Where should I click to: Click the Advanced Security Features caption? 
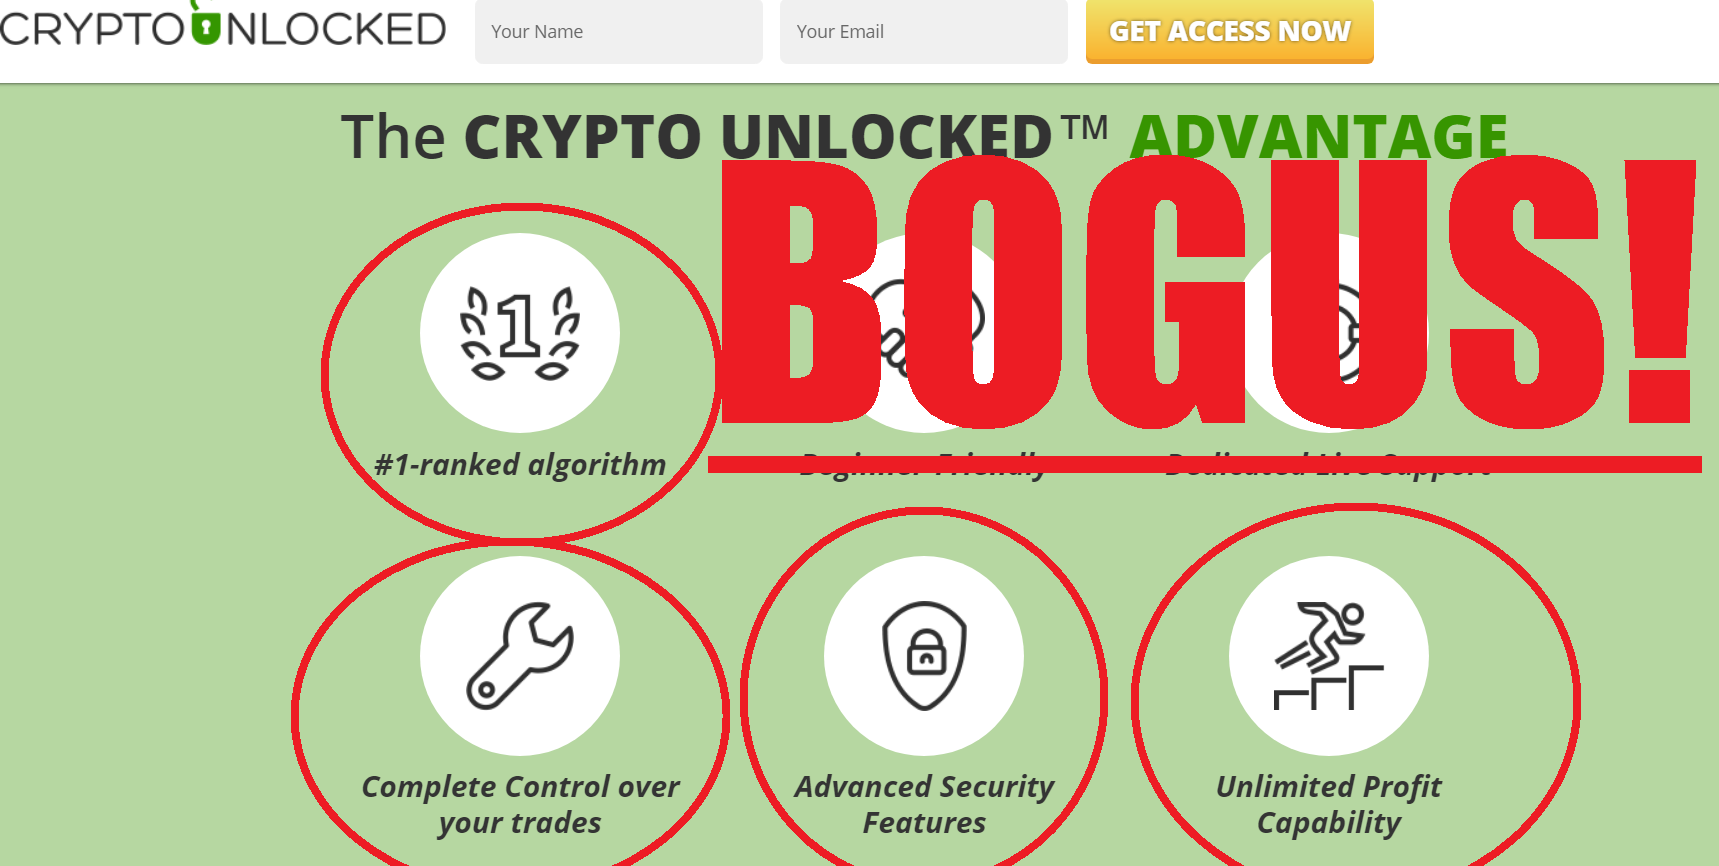click(x=924, y=804)
